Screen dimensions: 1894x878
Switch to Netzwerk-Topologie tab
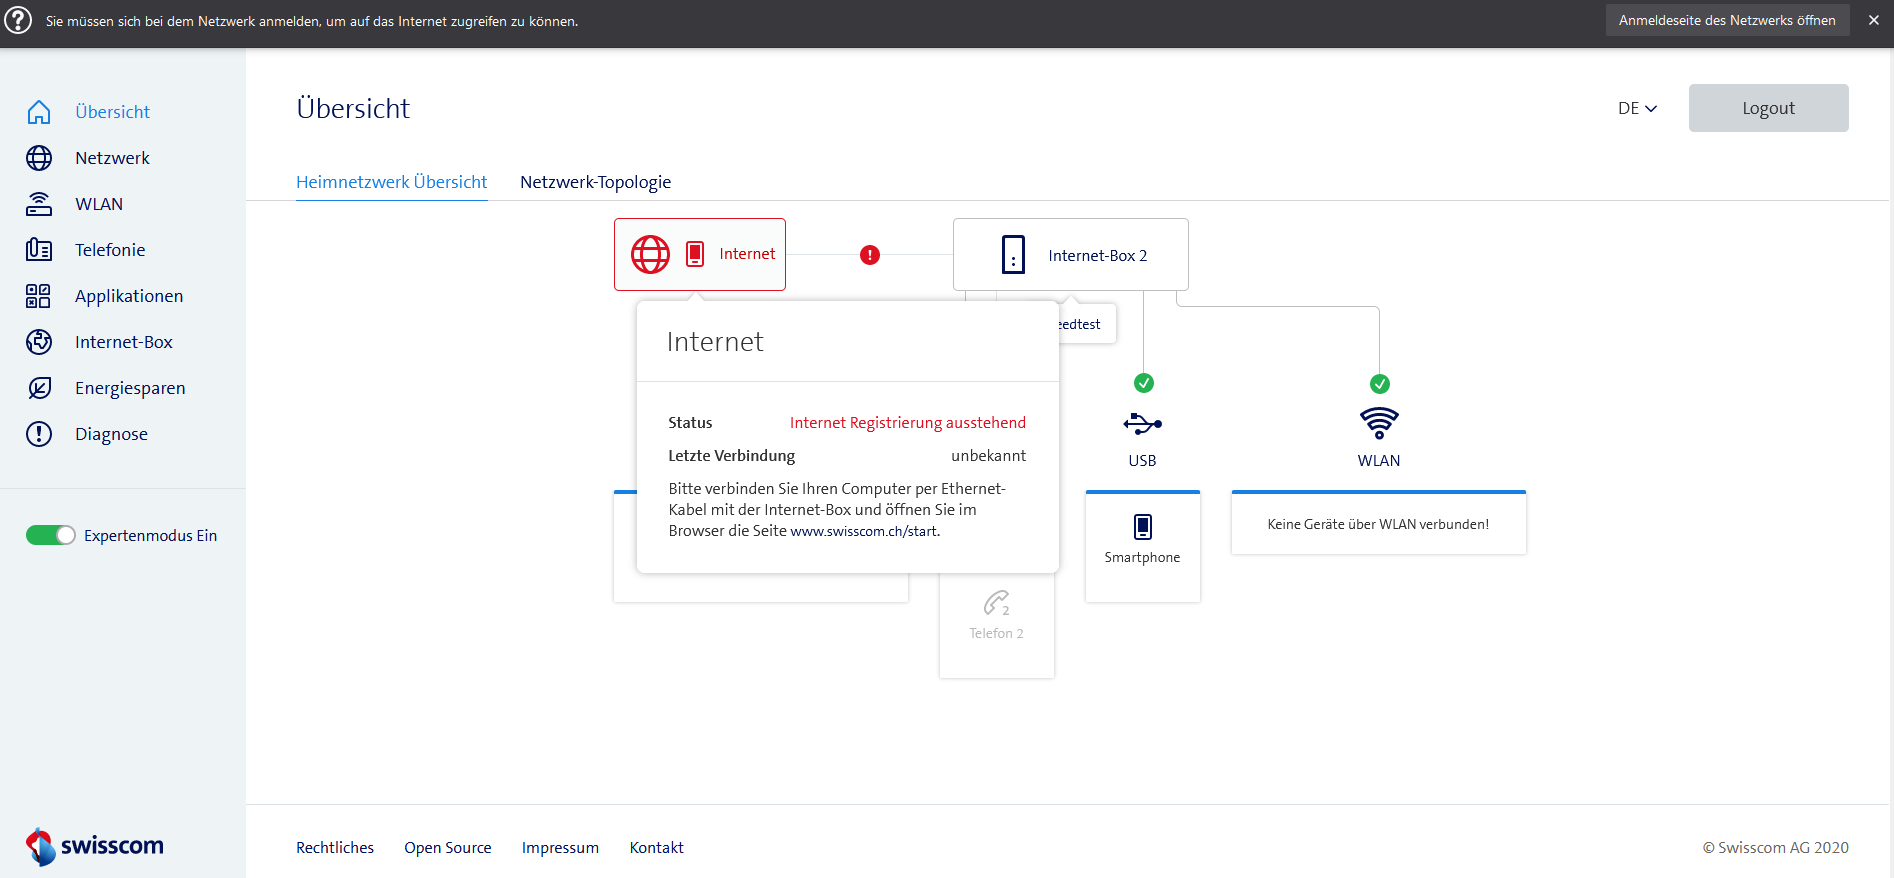(x=595, y=182)
